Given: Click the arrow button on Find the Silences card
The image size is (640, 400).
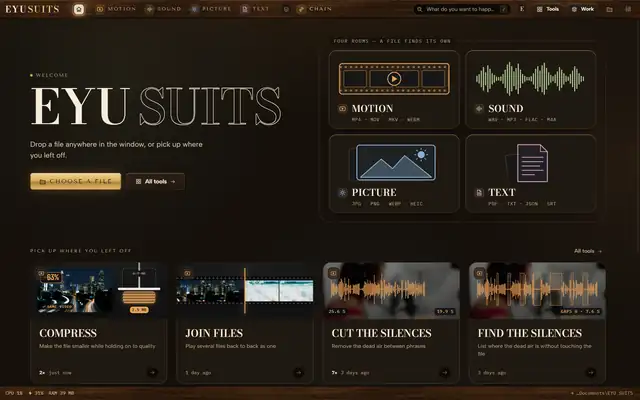Looking at the screenshot, I should [591, 372].
